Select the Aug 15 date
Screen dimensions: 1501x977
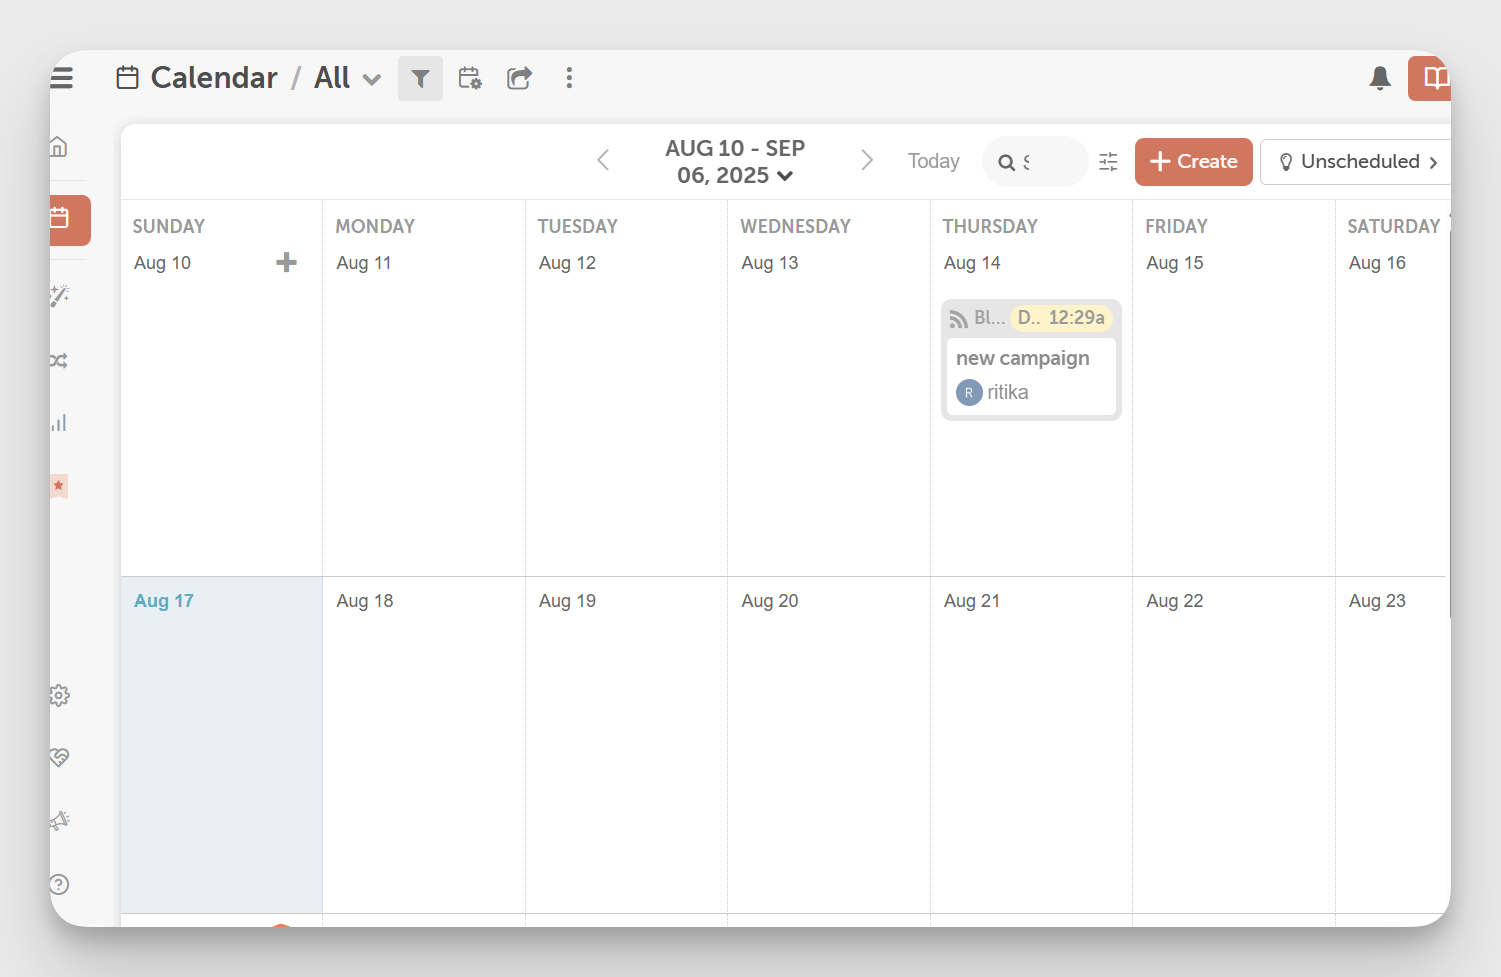point(1175,263)
